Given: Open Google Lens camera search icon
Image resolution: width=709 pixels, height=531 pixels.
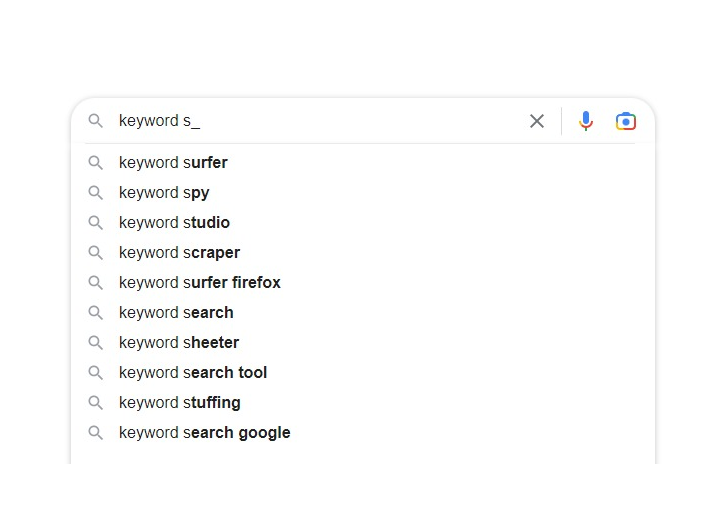Looking at the screenshot, I should coord(626,121).
